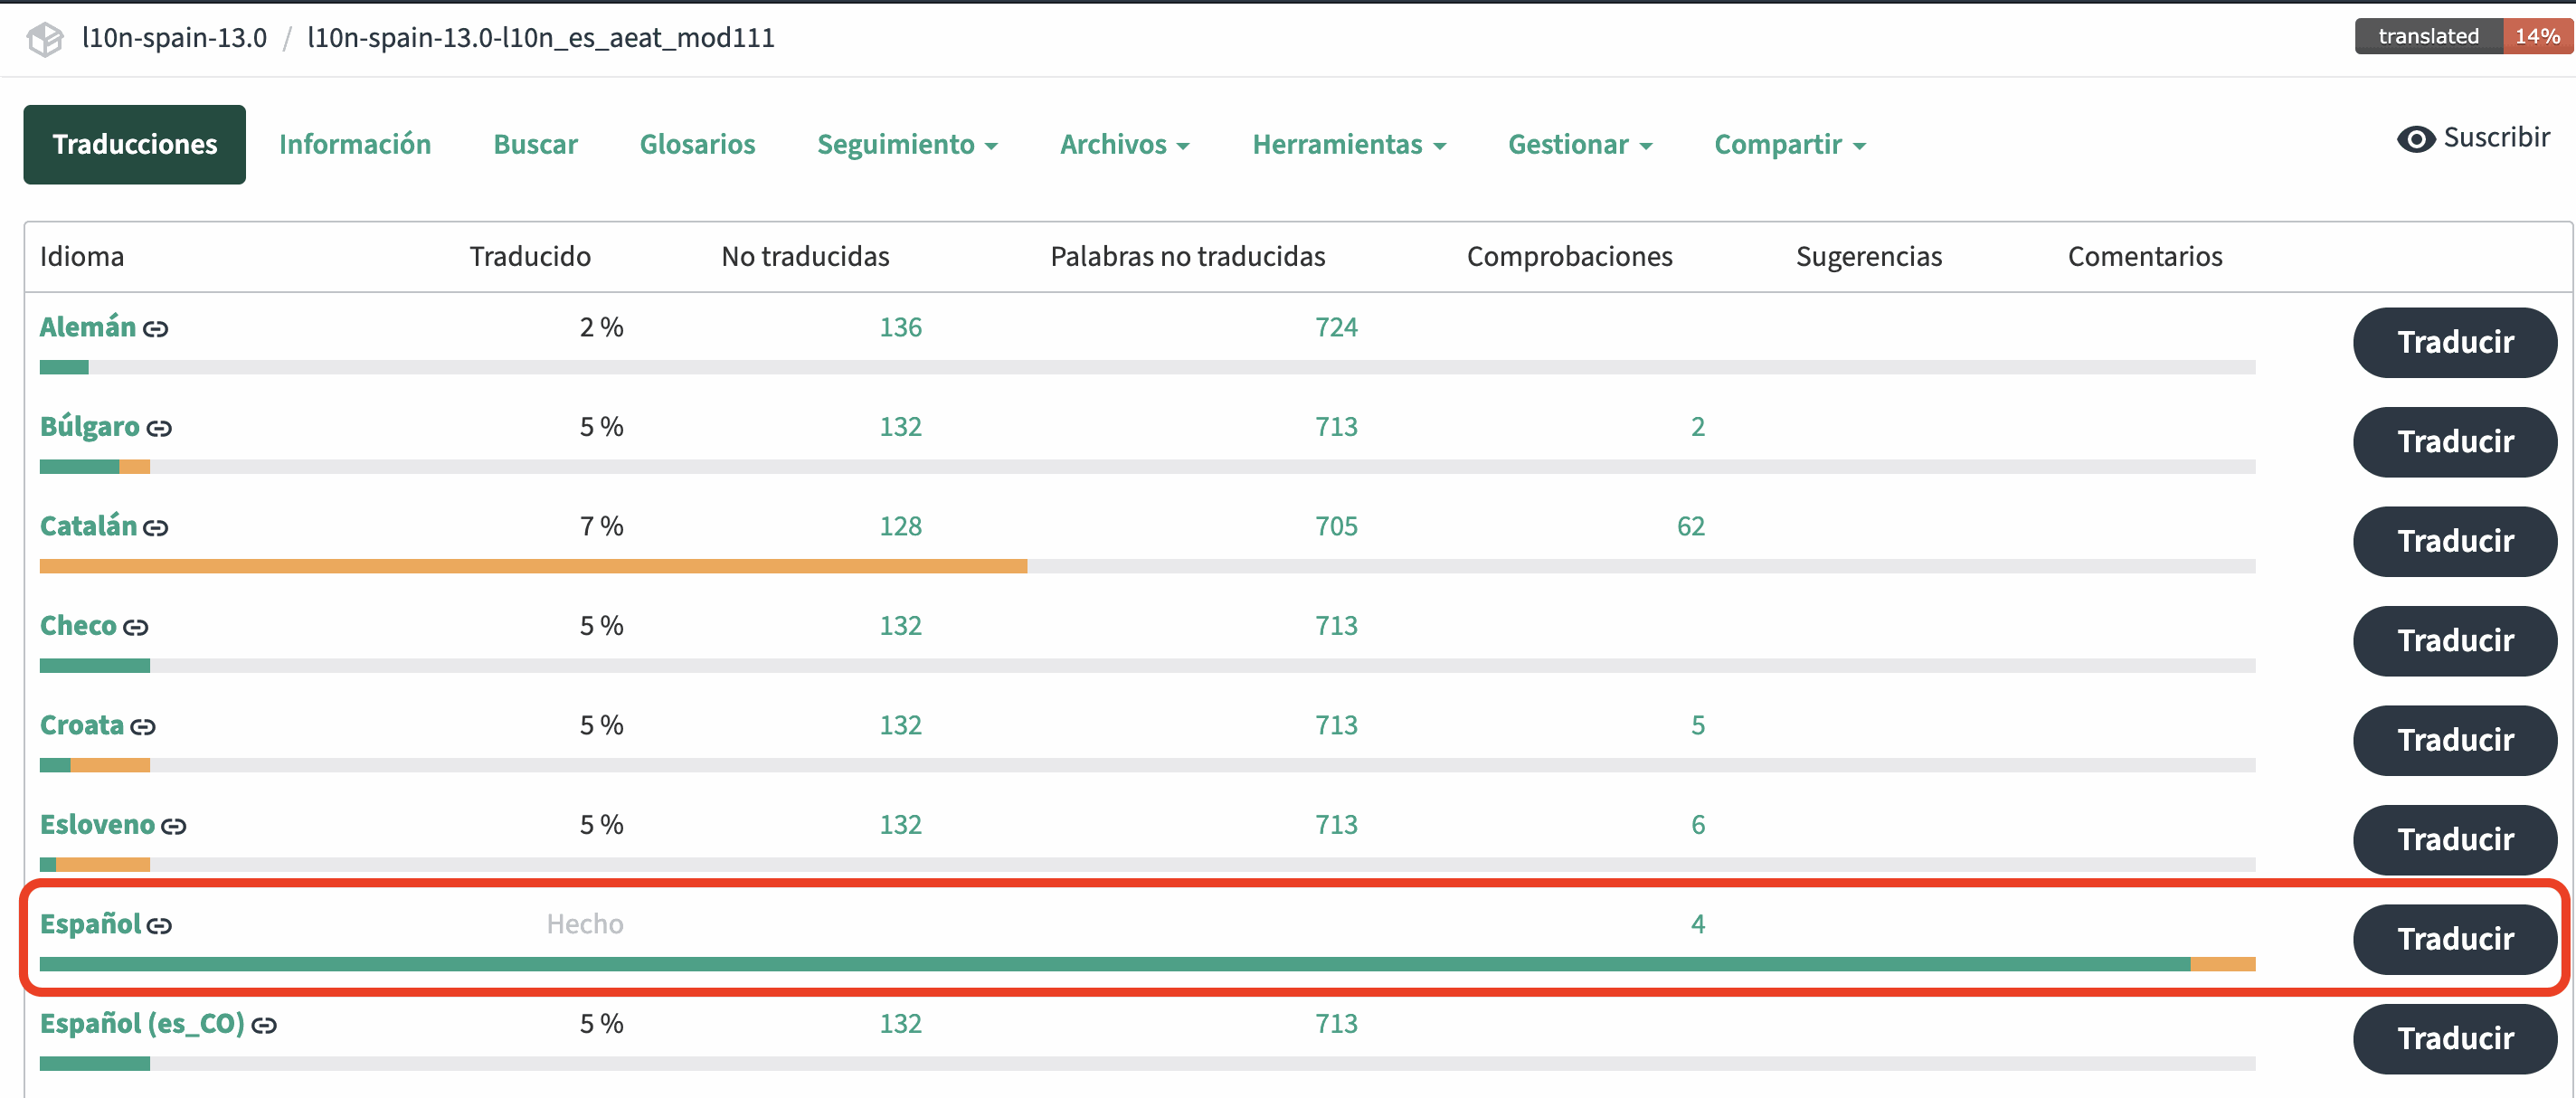Click the link icon beside Búlgaro
The height and width of the screenshot is (1098, 2576).
click(x=159, y=429)
